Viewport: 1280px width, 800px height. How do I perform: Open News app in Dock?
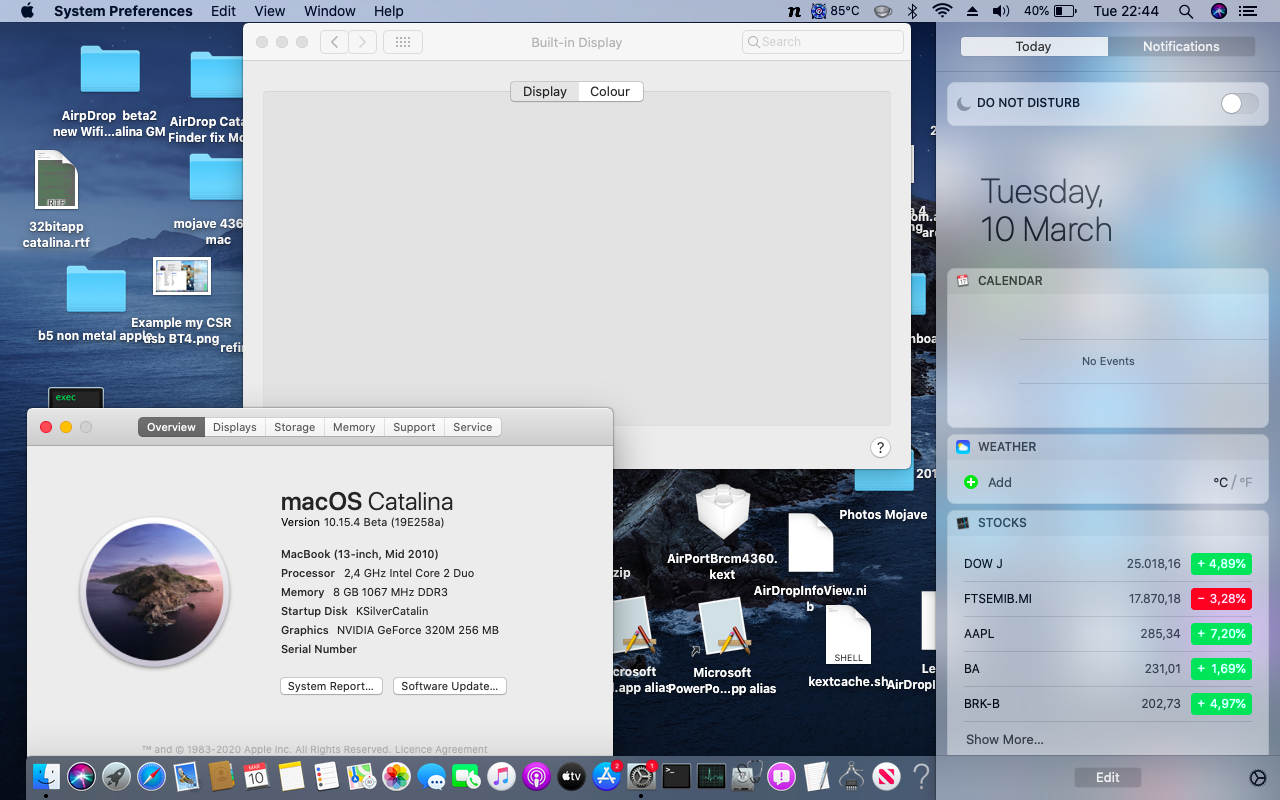[886, 776]
